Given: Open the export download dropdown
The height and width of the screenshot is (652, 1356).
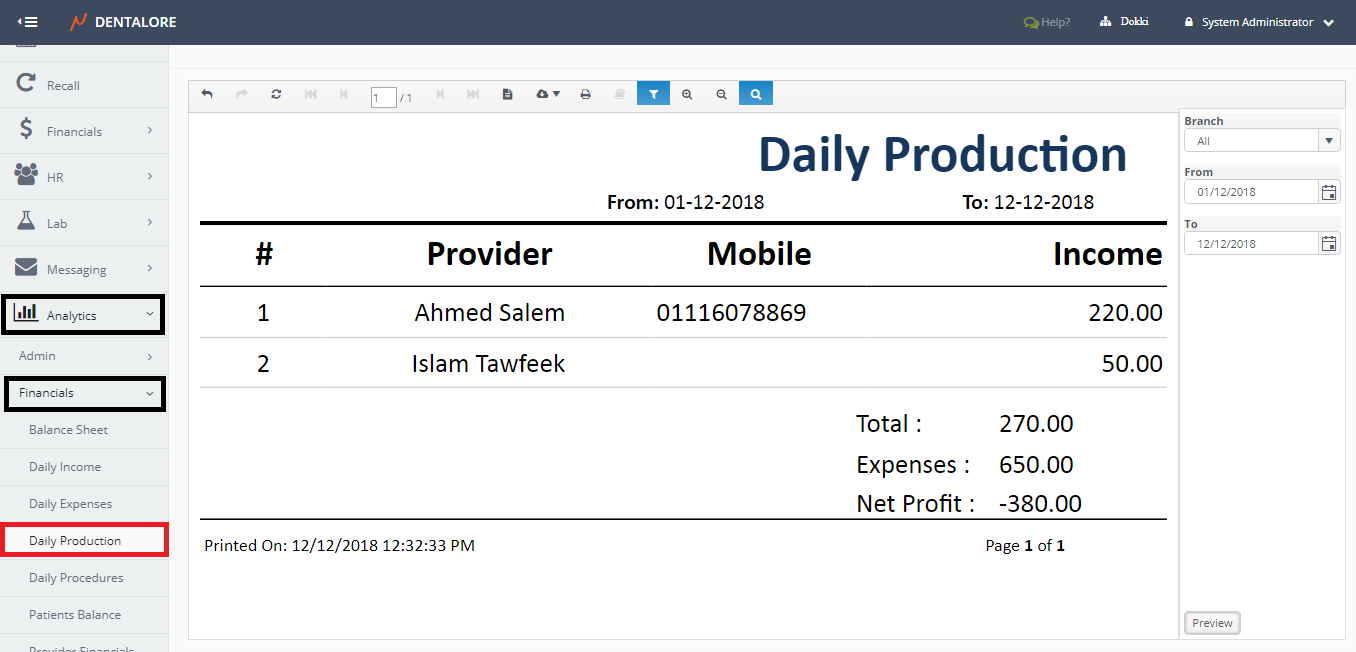Looking at the screenshot, I should pos(548,94).
